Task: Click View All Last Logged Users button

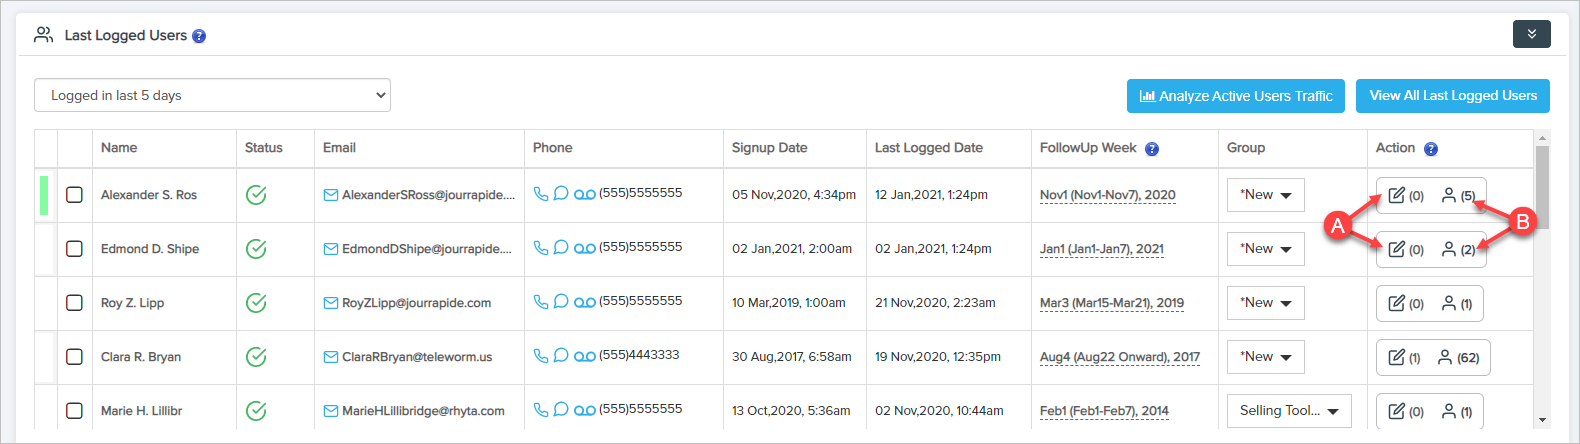Action: pos(1452,96)
